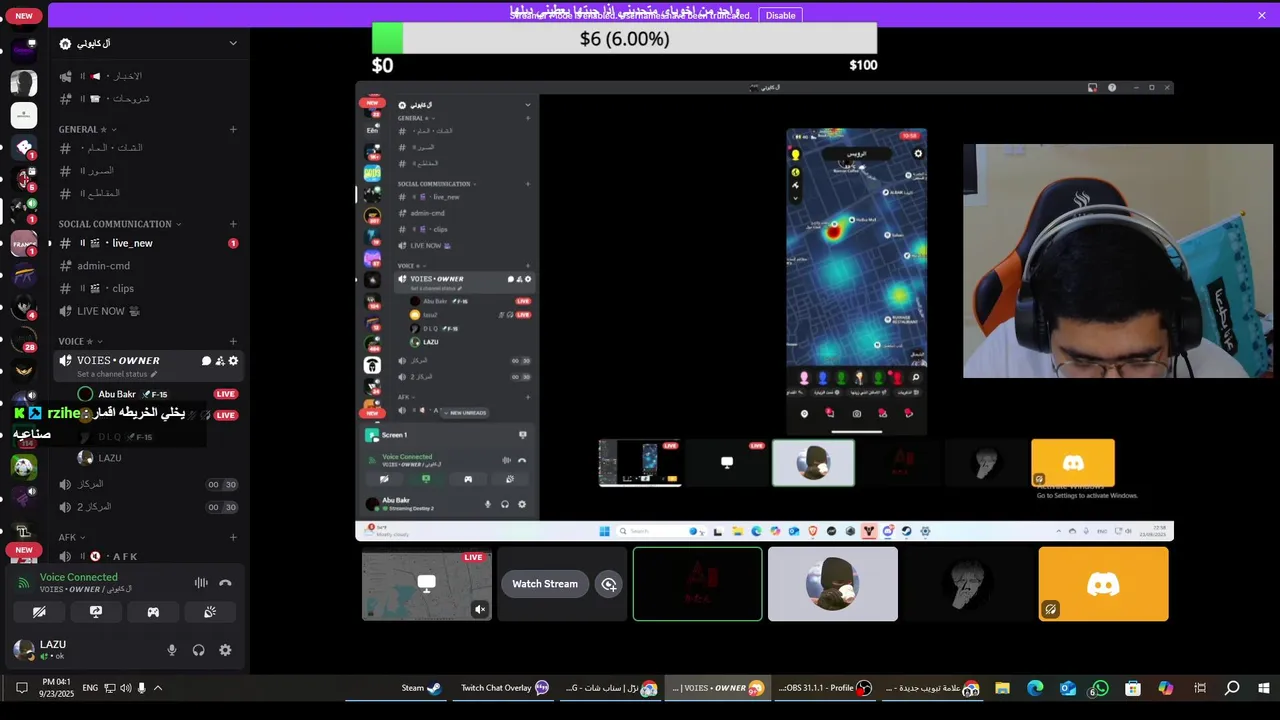Screen dimensions: 1280x720
Task: Collapse the AFK category
Action: [72, 537]
